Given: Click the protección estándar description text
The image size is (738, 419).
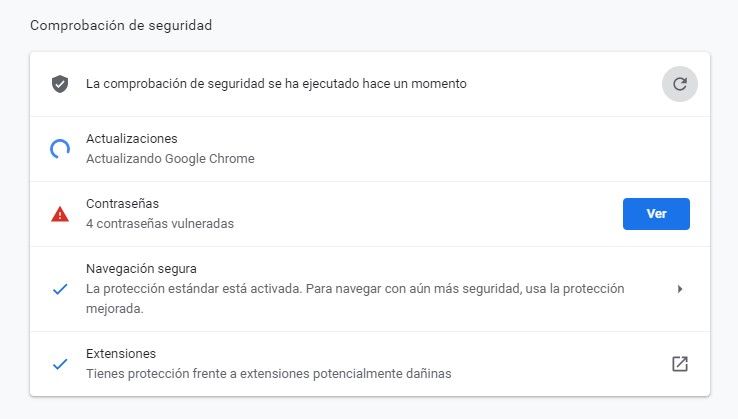Looking at the screenshot, I should (355, 298).
